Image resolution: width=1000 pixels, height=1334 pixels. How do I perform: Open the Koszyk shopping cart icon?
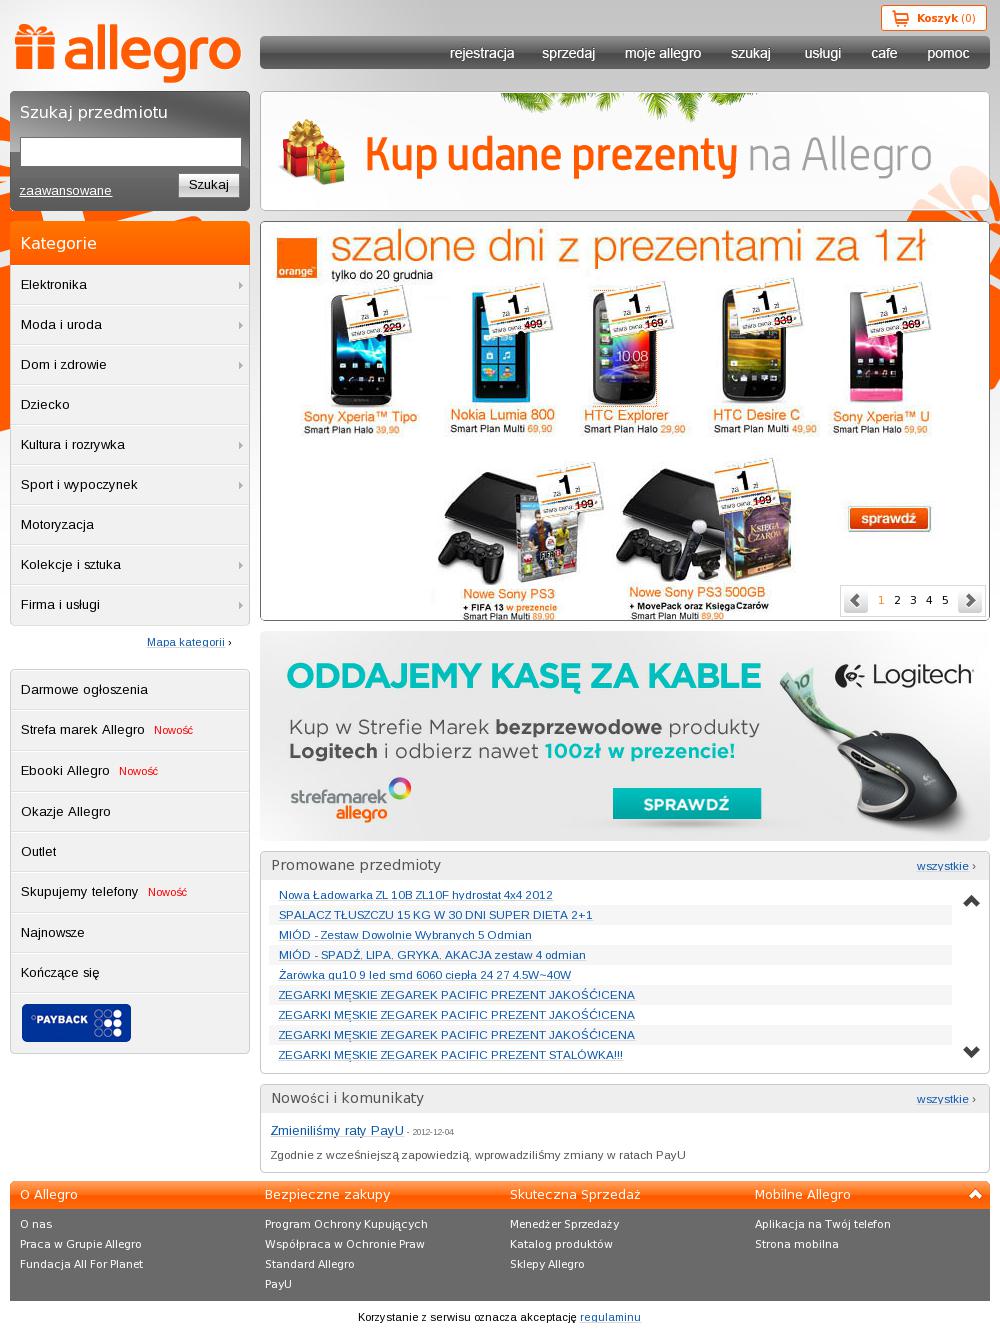coord(901,18)
